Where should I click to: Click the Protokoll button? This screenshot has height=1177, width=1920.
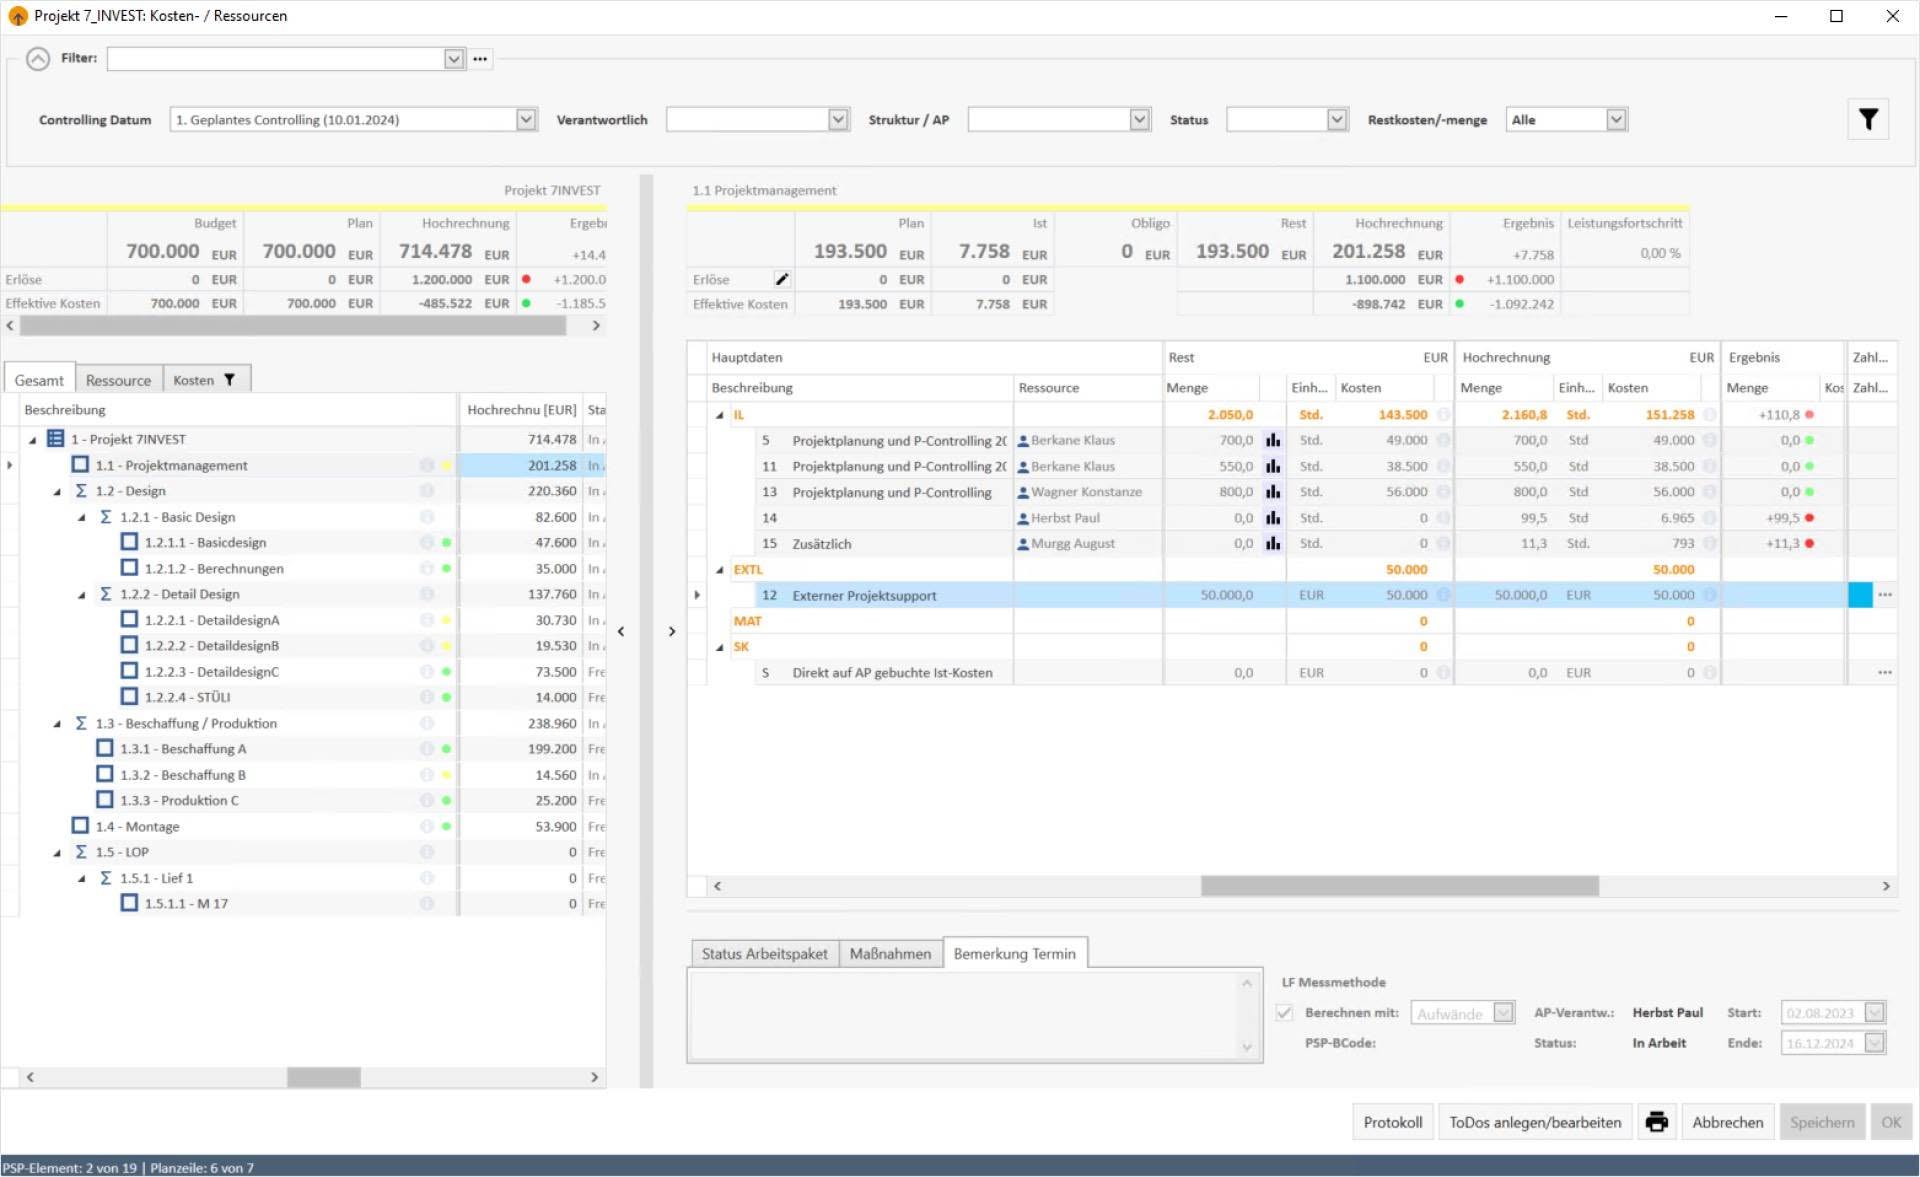click(x=1392, y=1122)
